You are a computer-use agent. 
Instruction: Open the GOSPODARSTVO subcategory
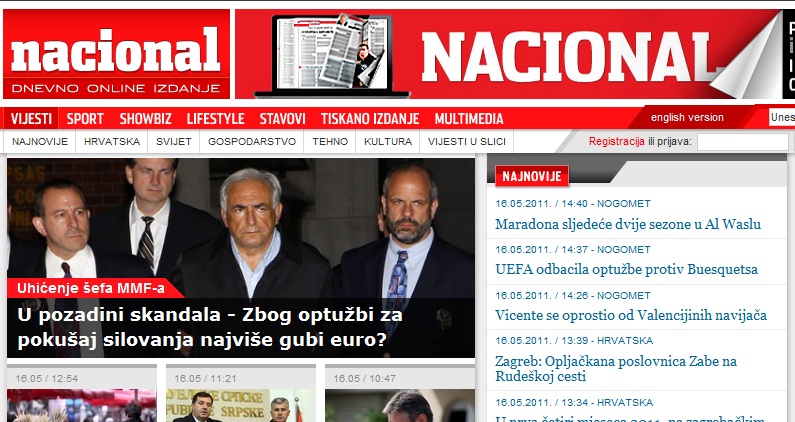[x=252, y=142]
